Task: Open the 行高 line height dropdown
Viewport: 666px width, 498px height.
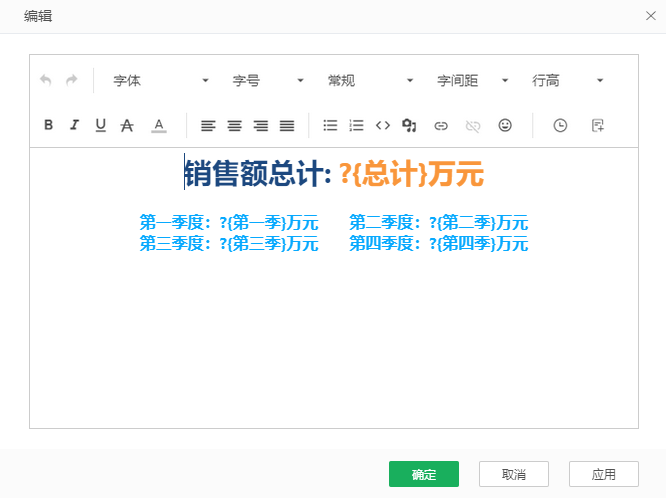Action: [x=567, y=80]
